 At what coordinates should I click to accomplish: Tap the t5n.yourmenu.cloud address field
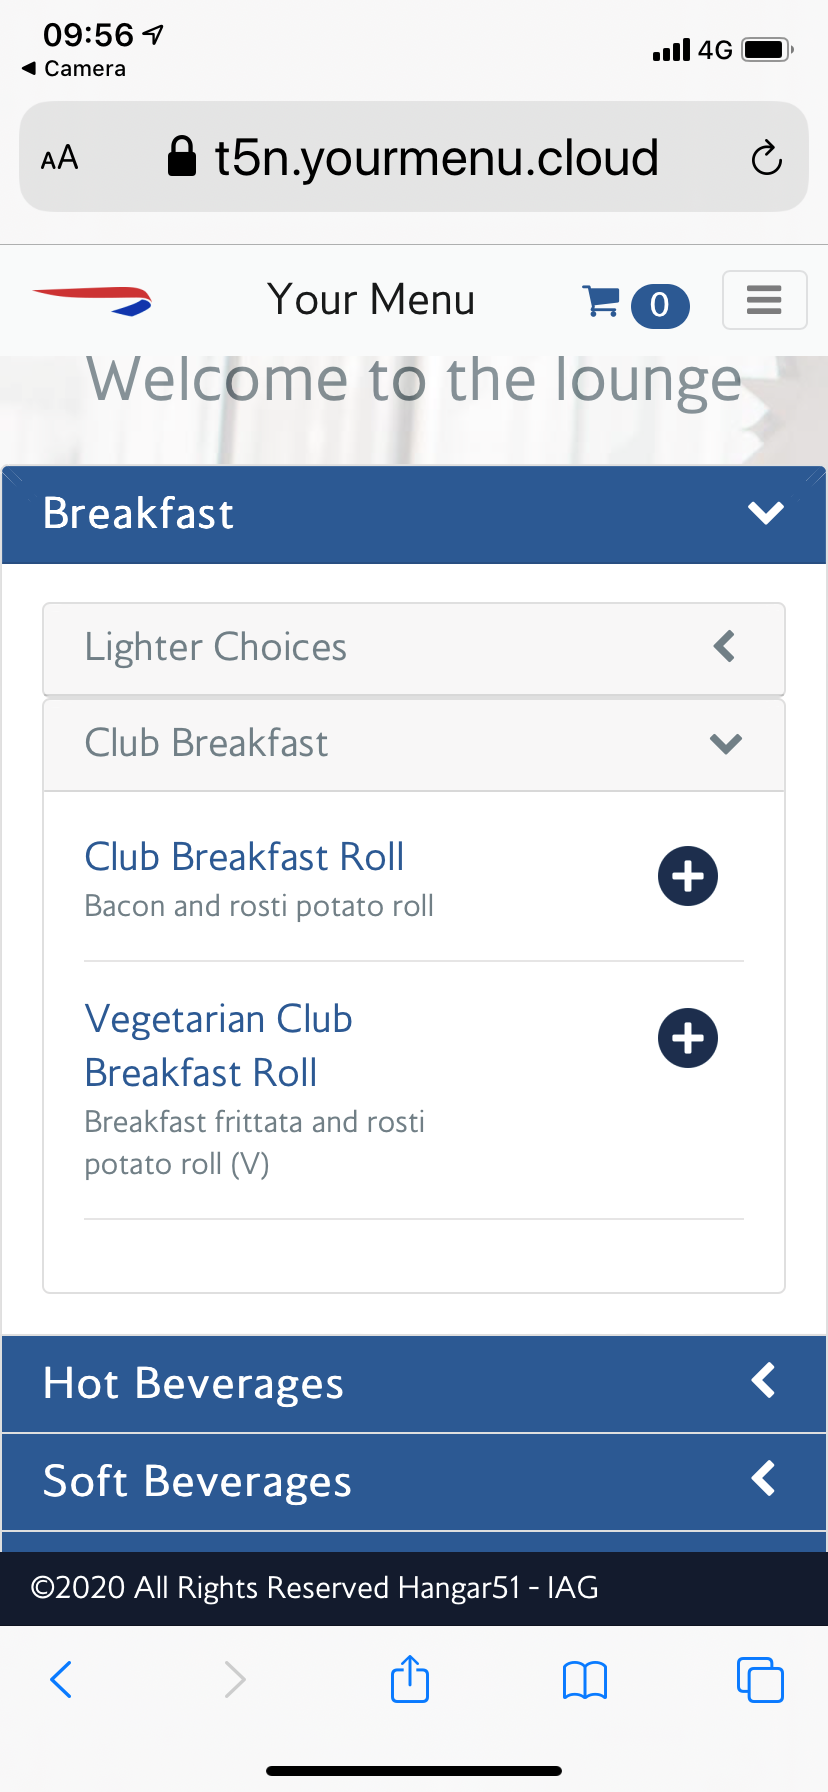tap(436, 158)
